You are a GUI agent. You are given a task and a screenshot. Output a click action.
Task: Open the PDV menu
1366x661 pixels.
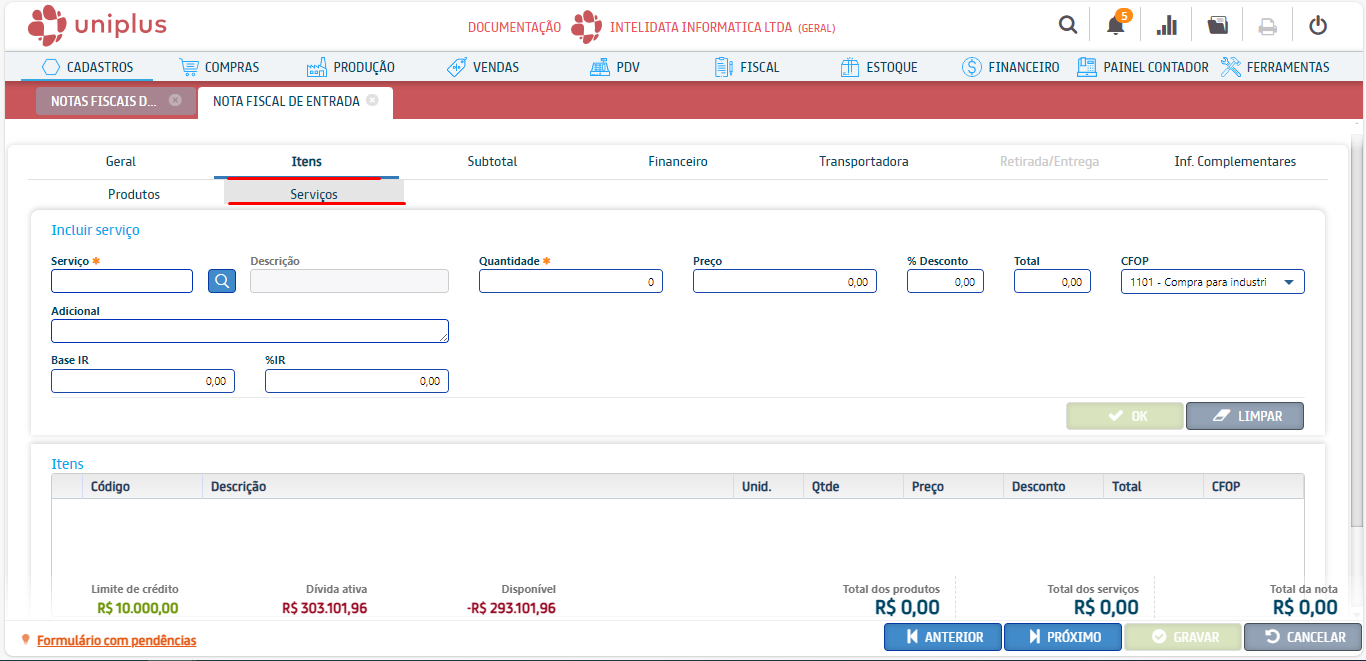[614, 67]
